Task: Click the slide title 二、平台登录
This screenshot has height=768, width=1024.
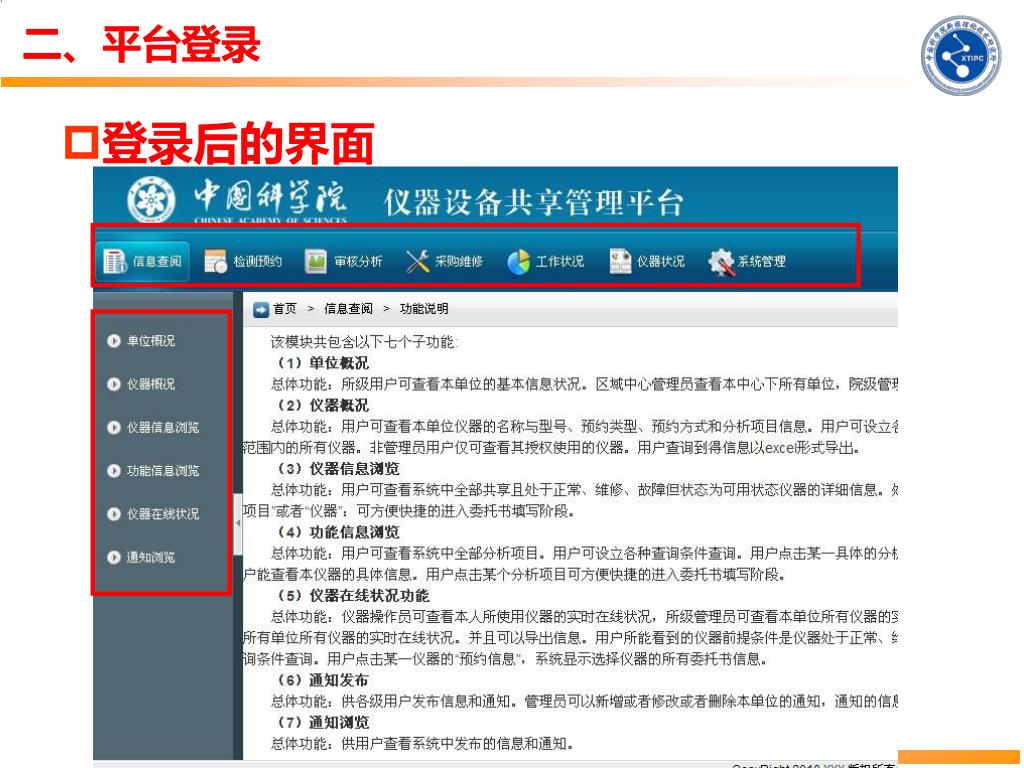Action: point(141,44)
